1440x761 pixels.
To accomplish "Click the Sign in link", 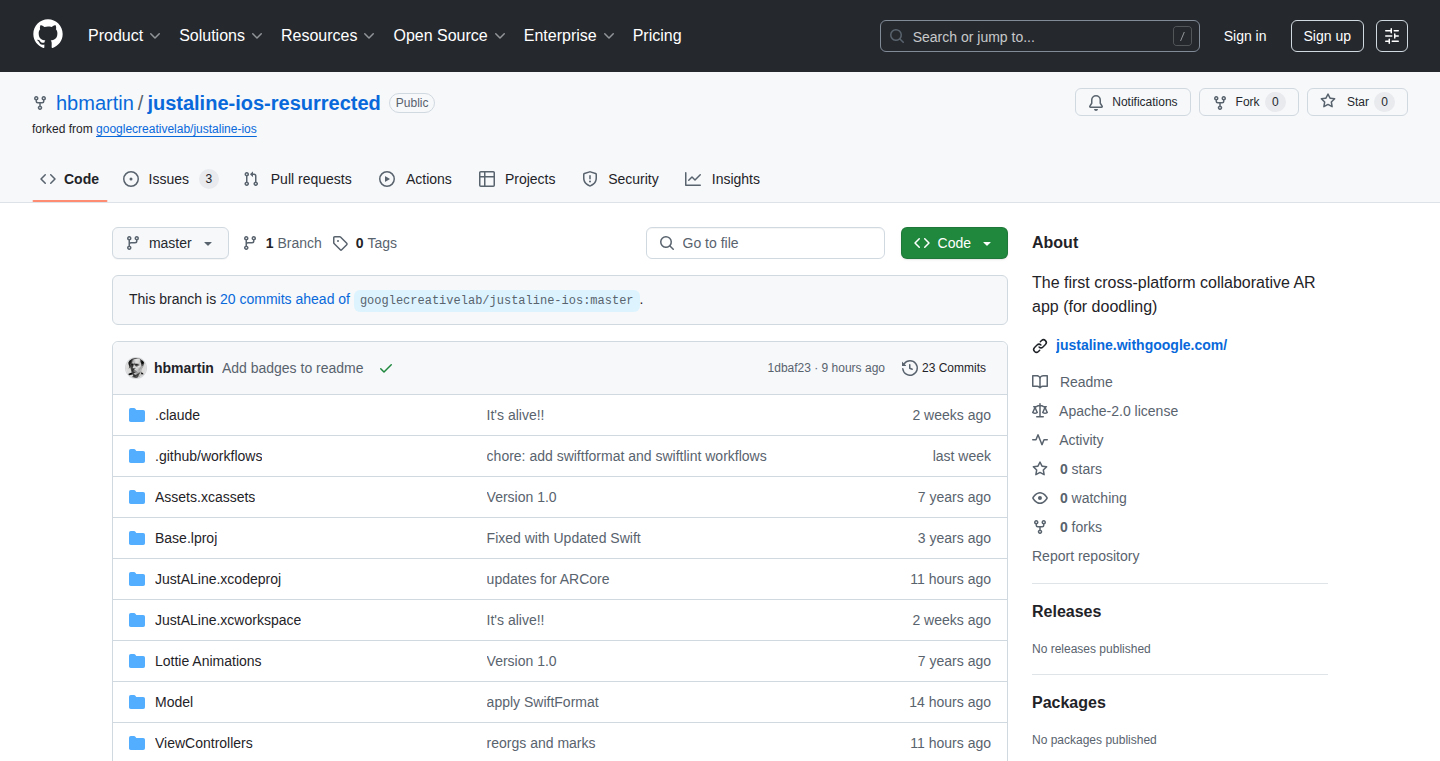I will click(1245, 36).
